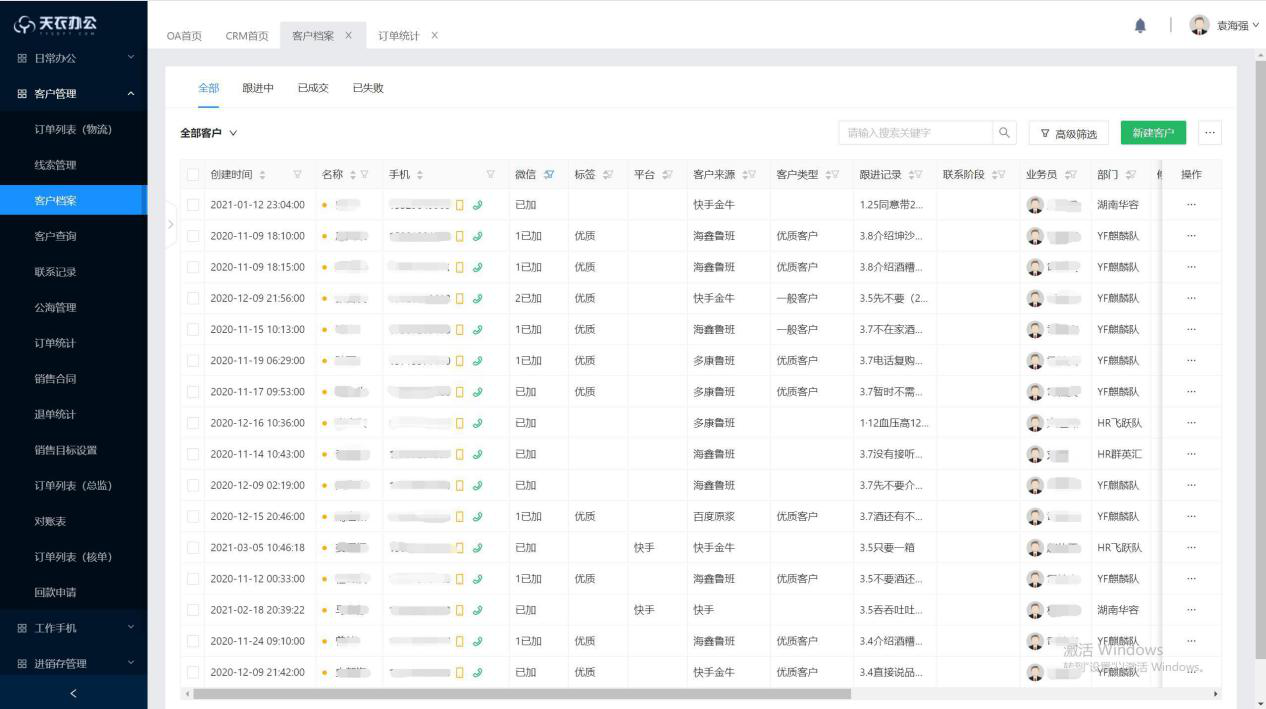Viewport: 1266px width, 709px height.
Task: Click filter icon in 部门 column header
Action: point(1131,175)
